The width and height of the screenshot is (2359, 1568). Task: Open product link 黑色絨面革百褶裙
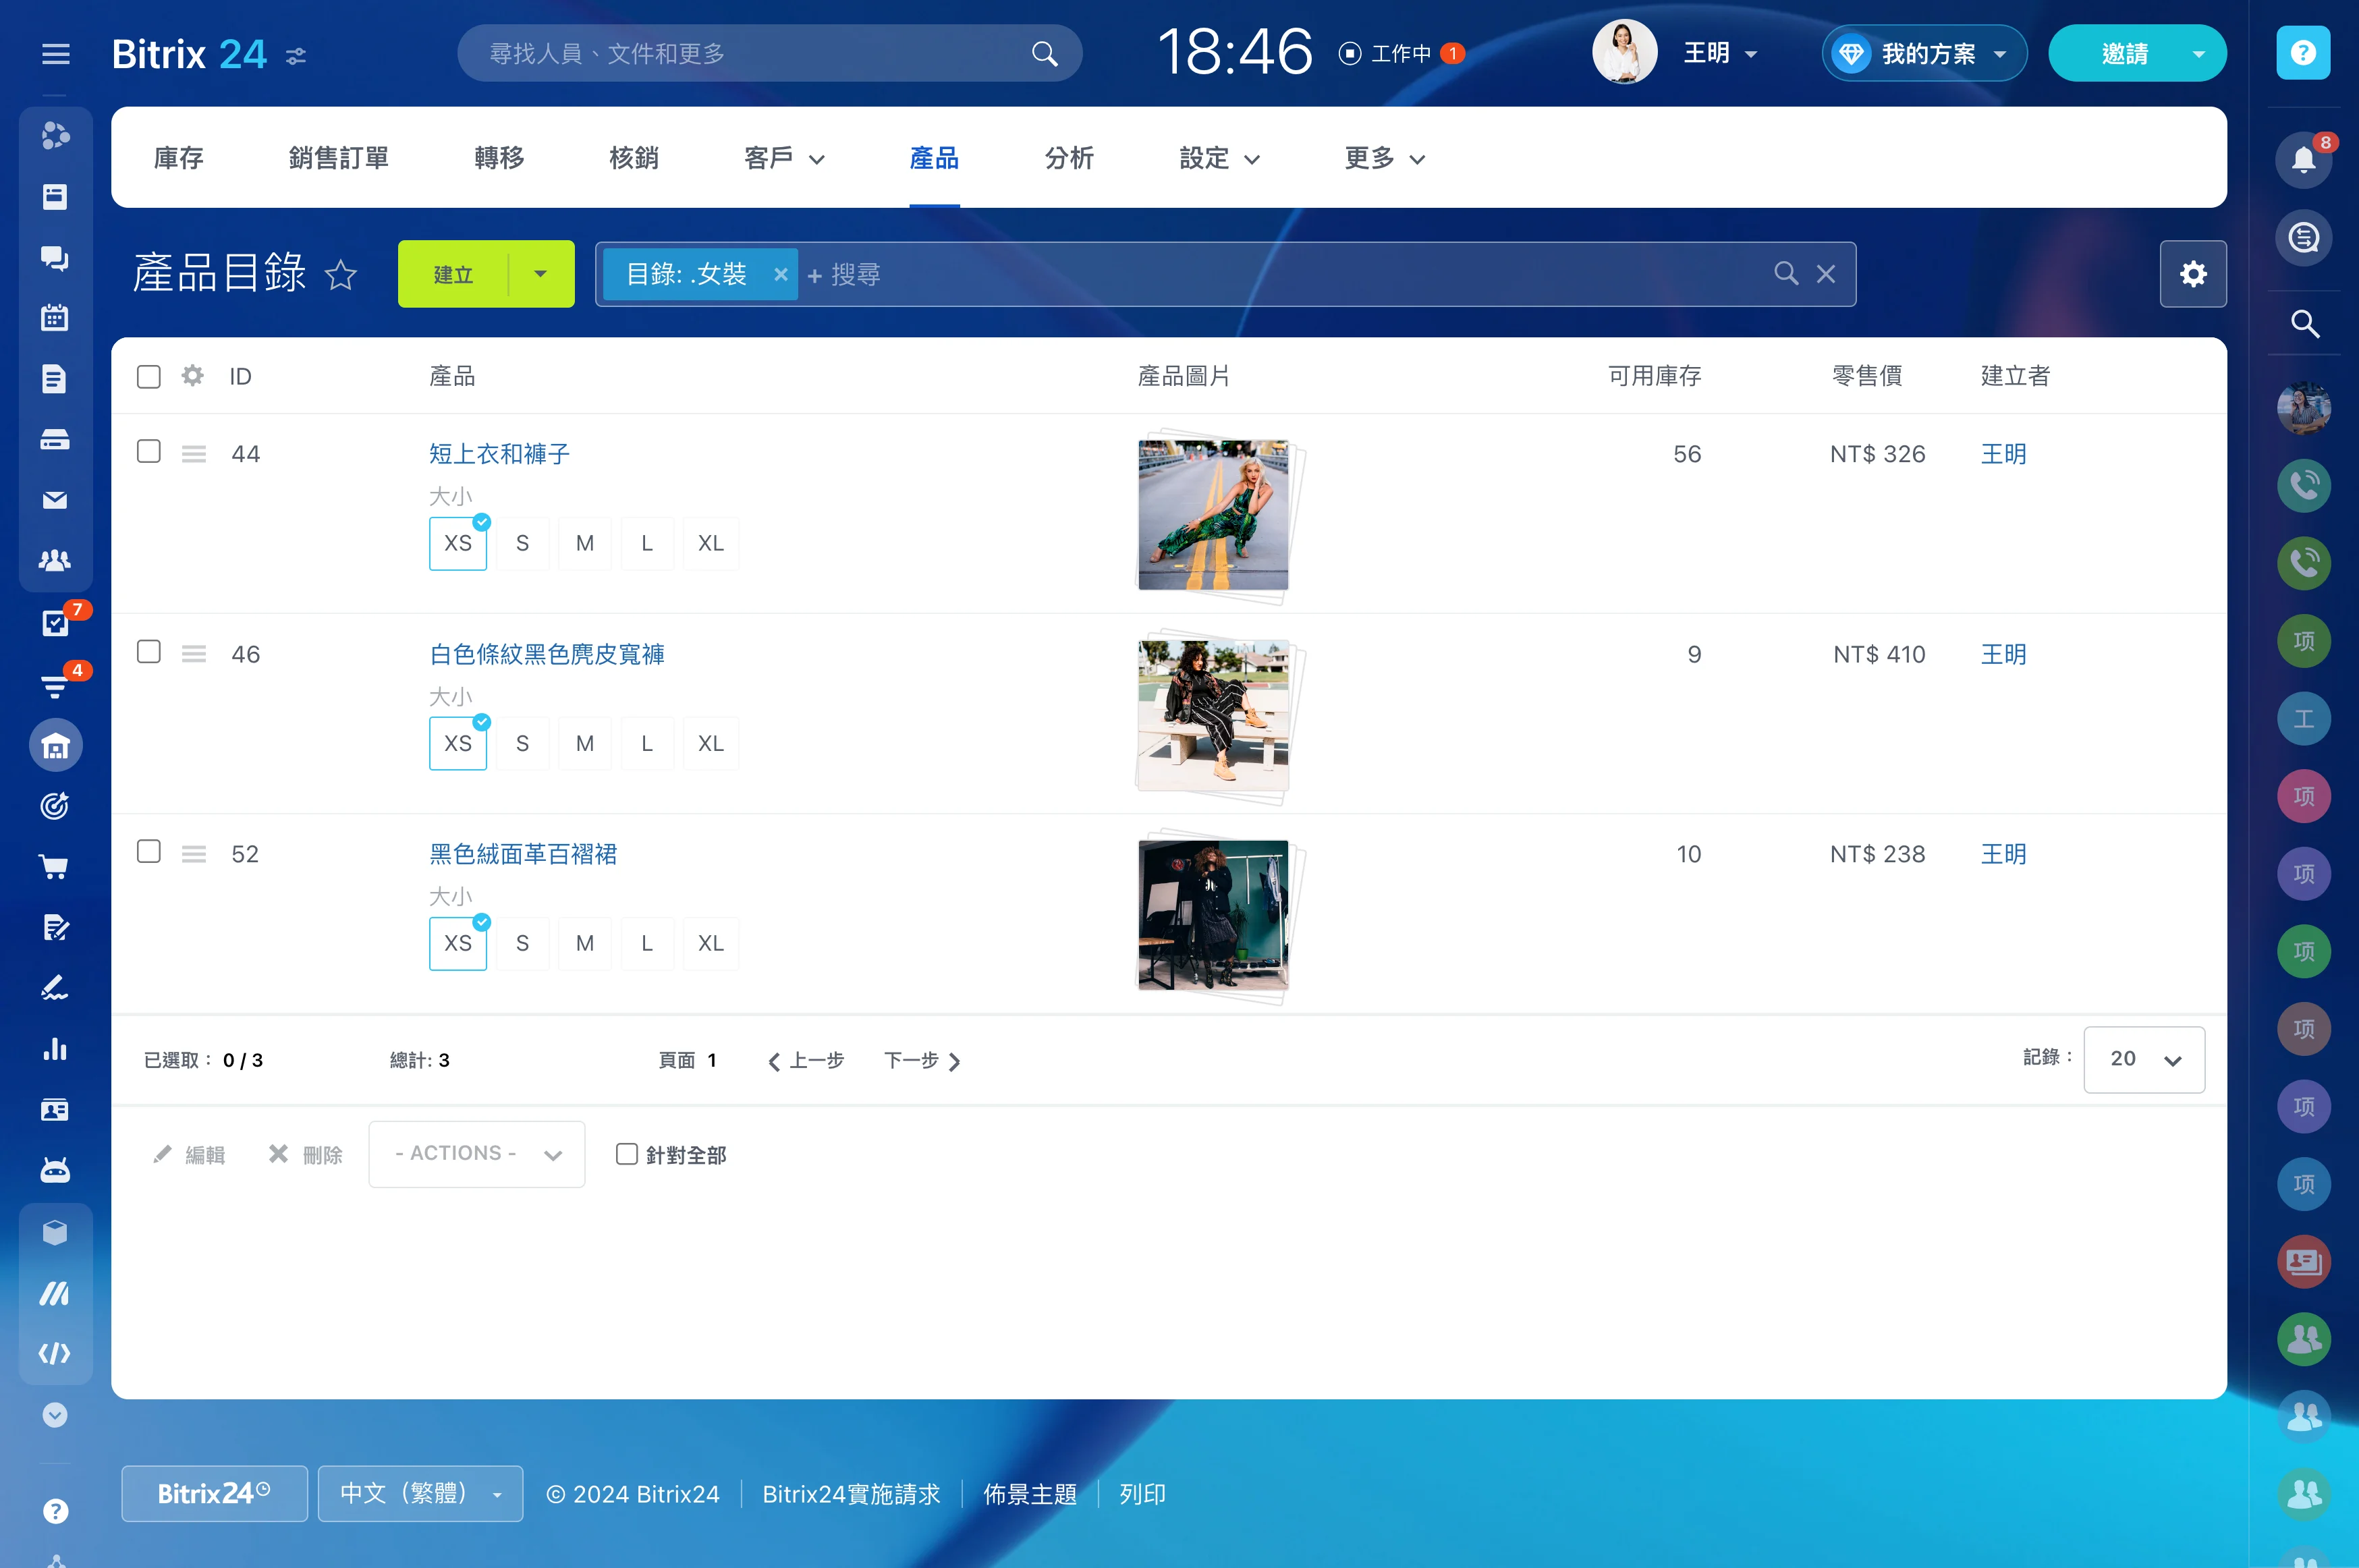coord(523,854)
